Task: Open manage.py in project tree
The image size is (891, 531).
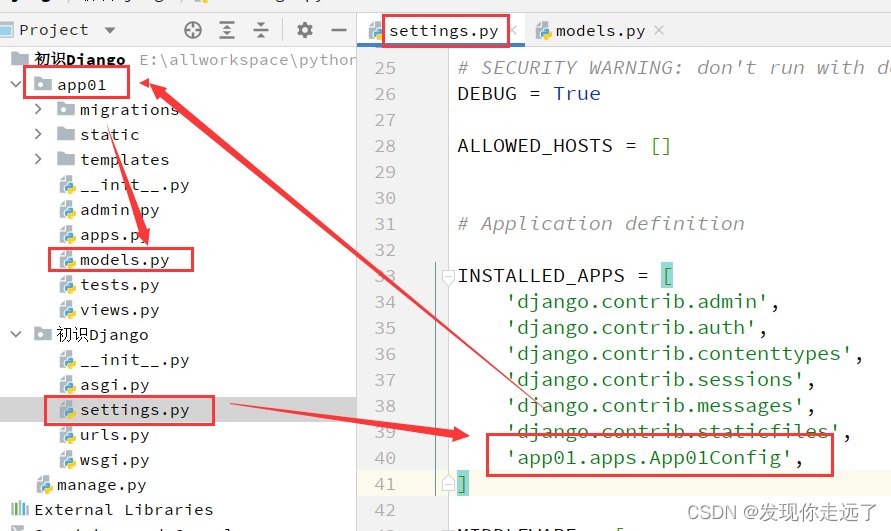Action: (x=101, y=485)
